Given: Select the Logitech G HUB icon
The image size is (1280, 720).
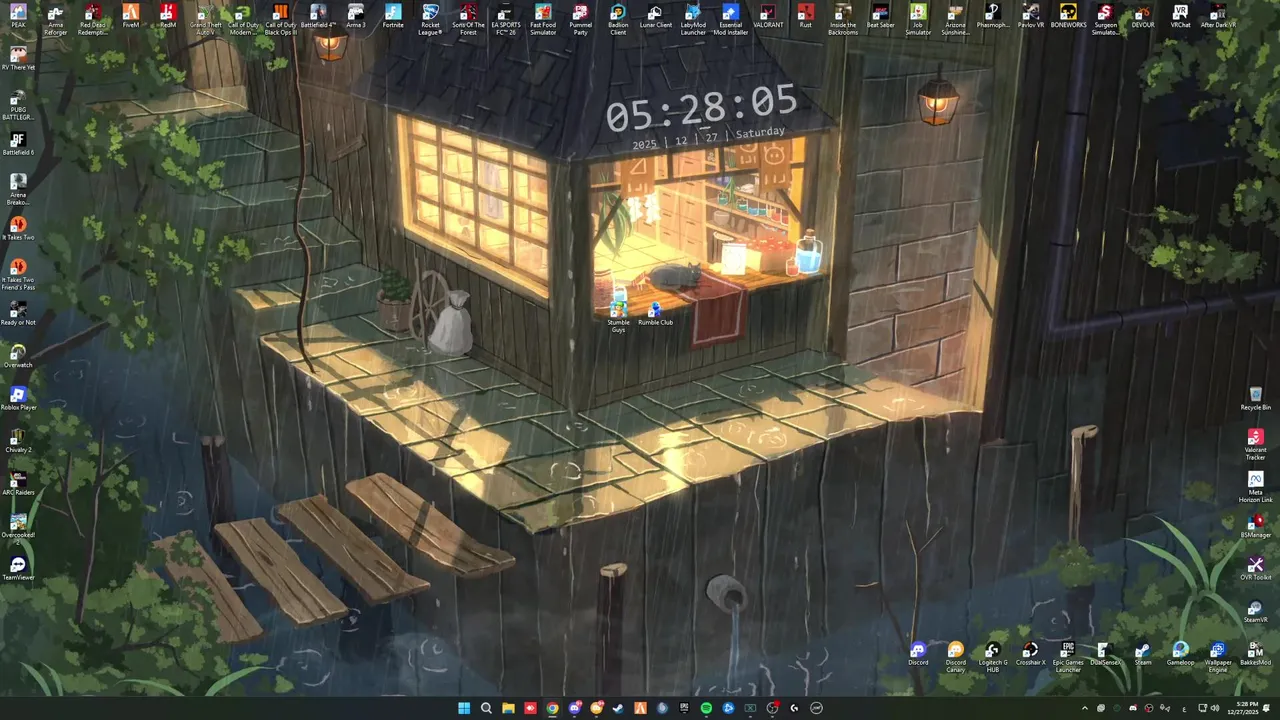Looking at the screenshot, I should point(993,657).
